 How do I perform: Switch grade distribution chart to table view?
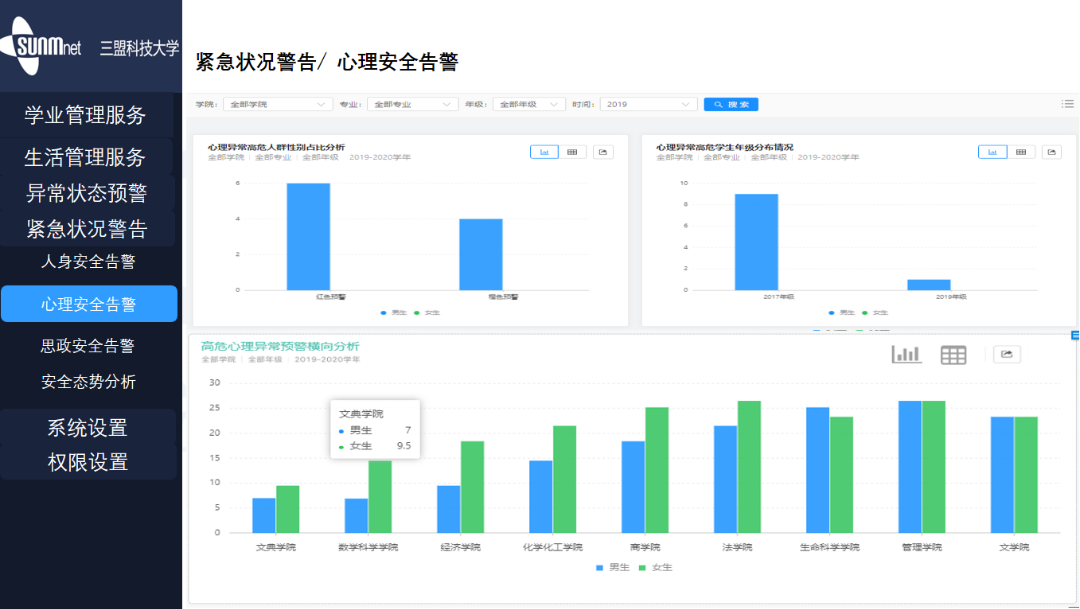(x=1021, y=152)
